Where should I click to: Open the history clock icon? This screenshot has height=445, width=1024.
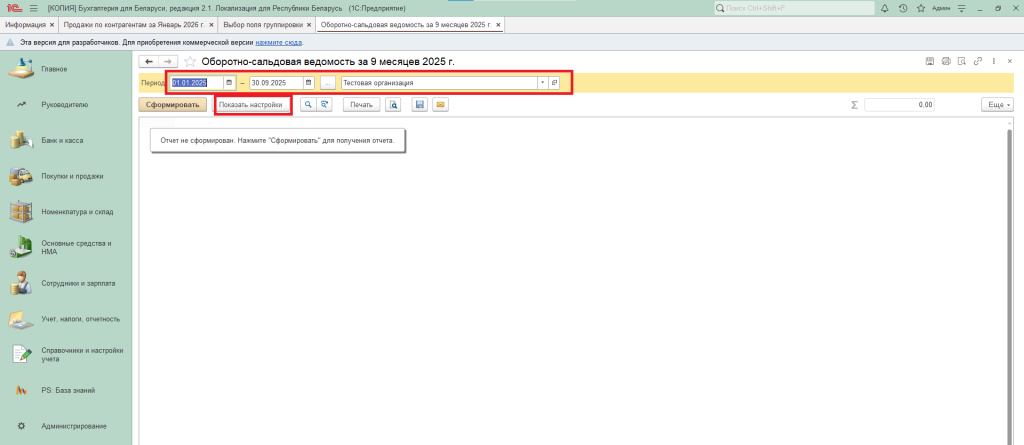pos(903,8)
